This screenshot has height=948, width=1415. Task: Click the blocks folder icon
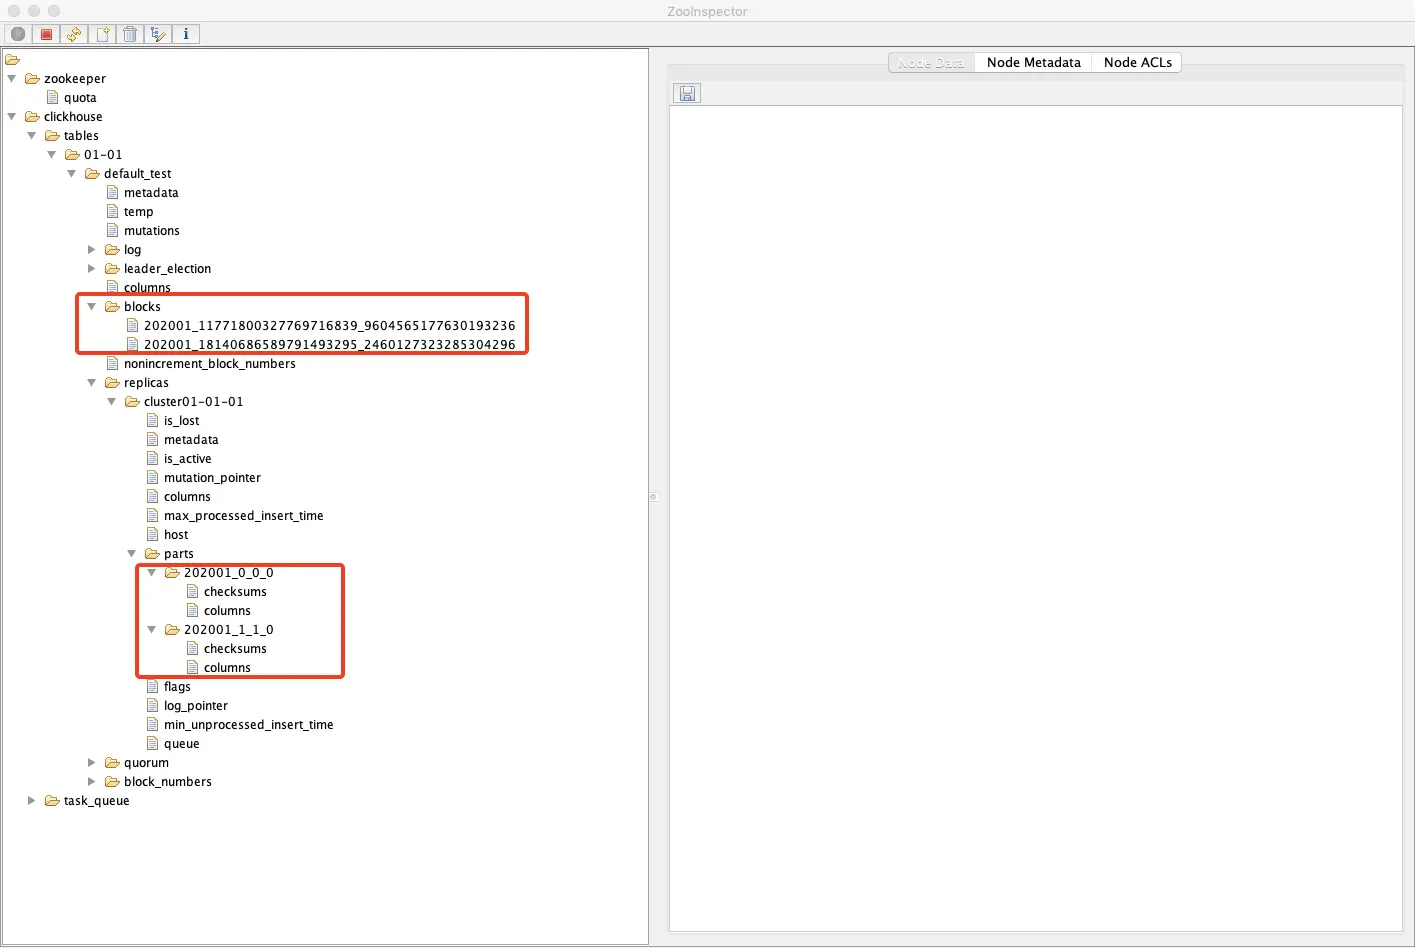coord(112,307)
